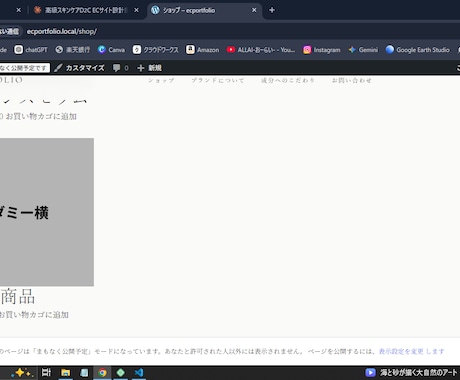Close the 高級スキンケアD2C ECサイト設計 tab

coord(136,10)
